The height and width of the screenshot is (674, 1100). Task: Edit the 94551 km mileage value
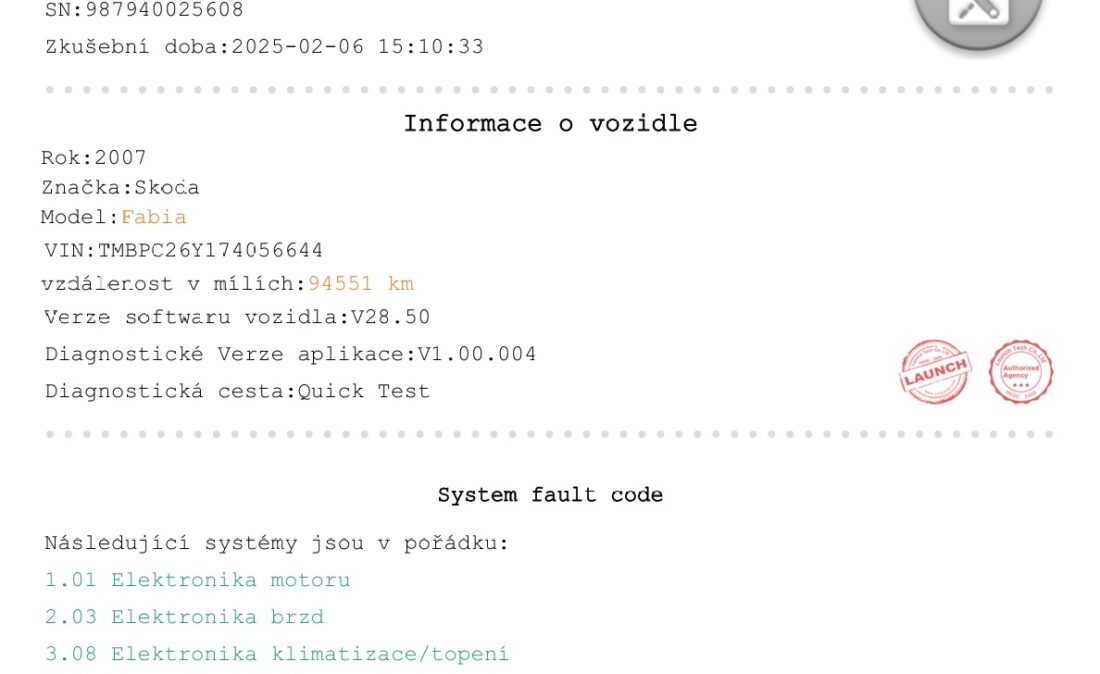click(x=361, y=283)
